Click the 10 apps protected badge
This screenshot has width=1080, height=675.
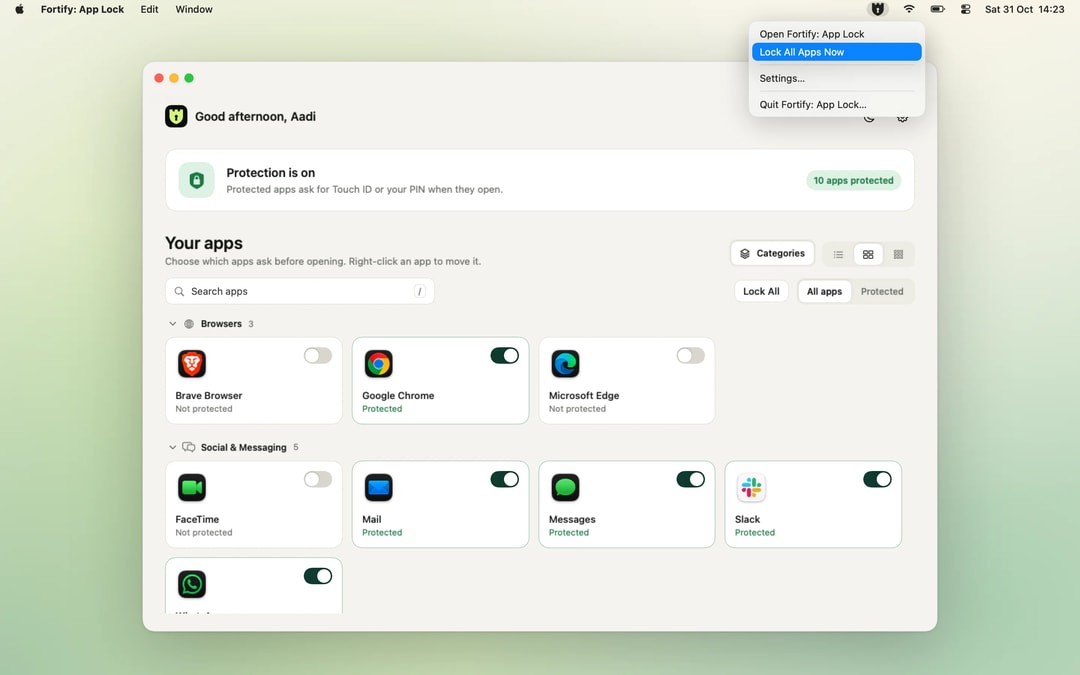(853, 180)
